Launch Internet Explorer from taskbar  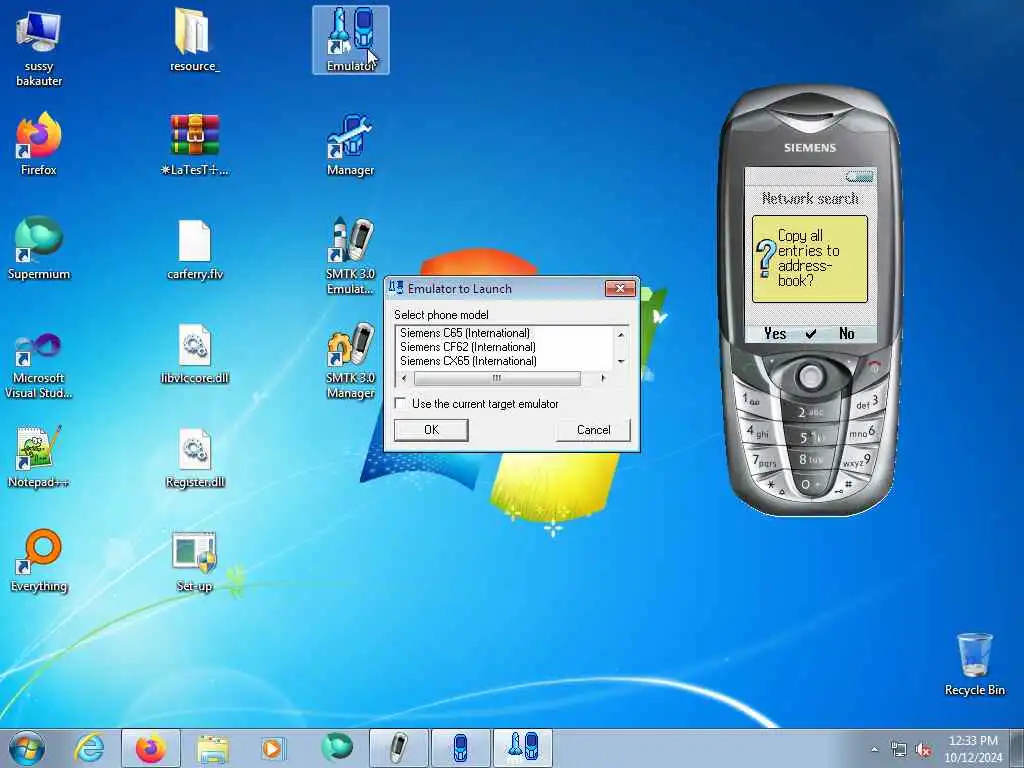(89, 748)
